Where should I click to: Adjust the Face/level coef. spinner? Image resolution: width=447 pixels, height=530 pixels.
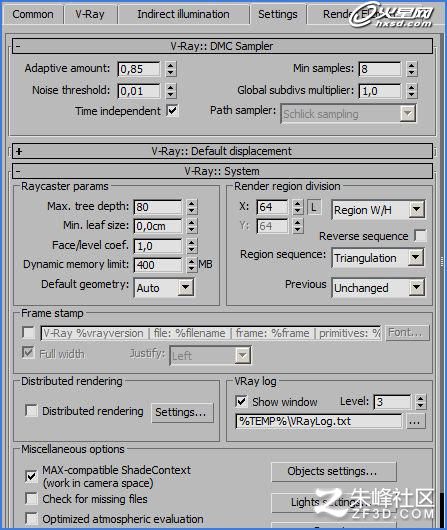click(192, 246)
